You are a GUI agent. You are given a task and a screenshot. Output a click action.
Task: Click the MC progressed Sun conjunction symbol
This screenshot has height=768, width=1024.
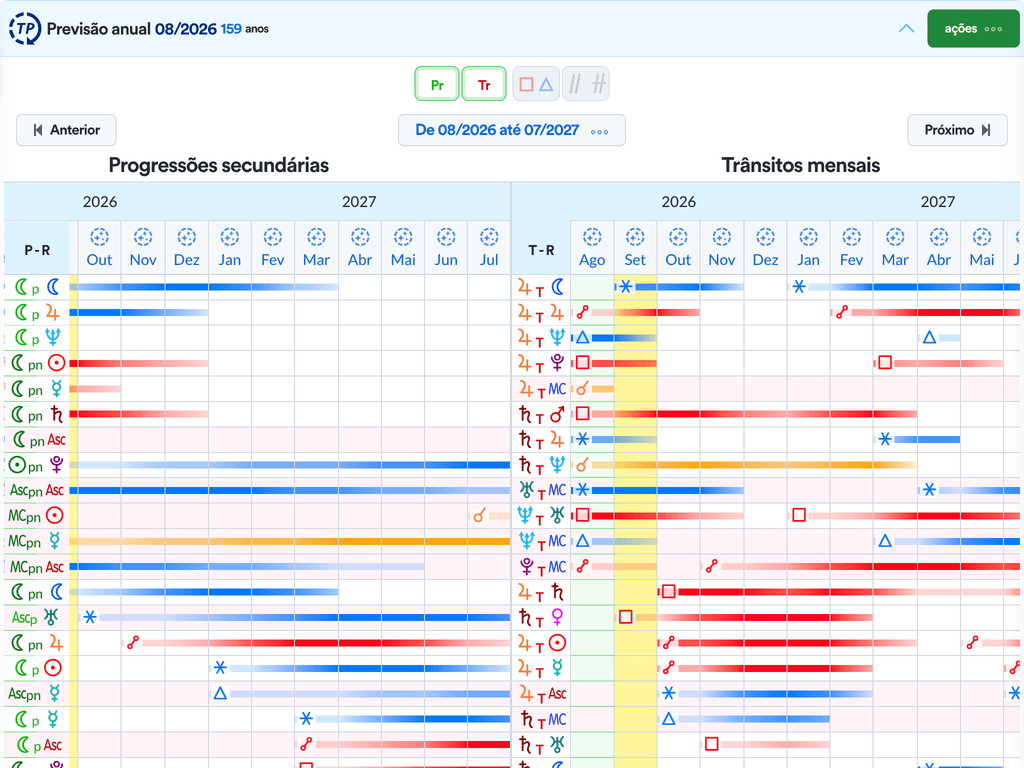[x=479, y=516]
